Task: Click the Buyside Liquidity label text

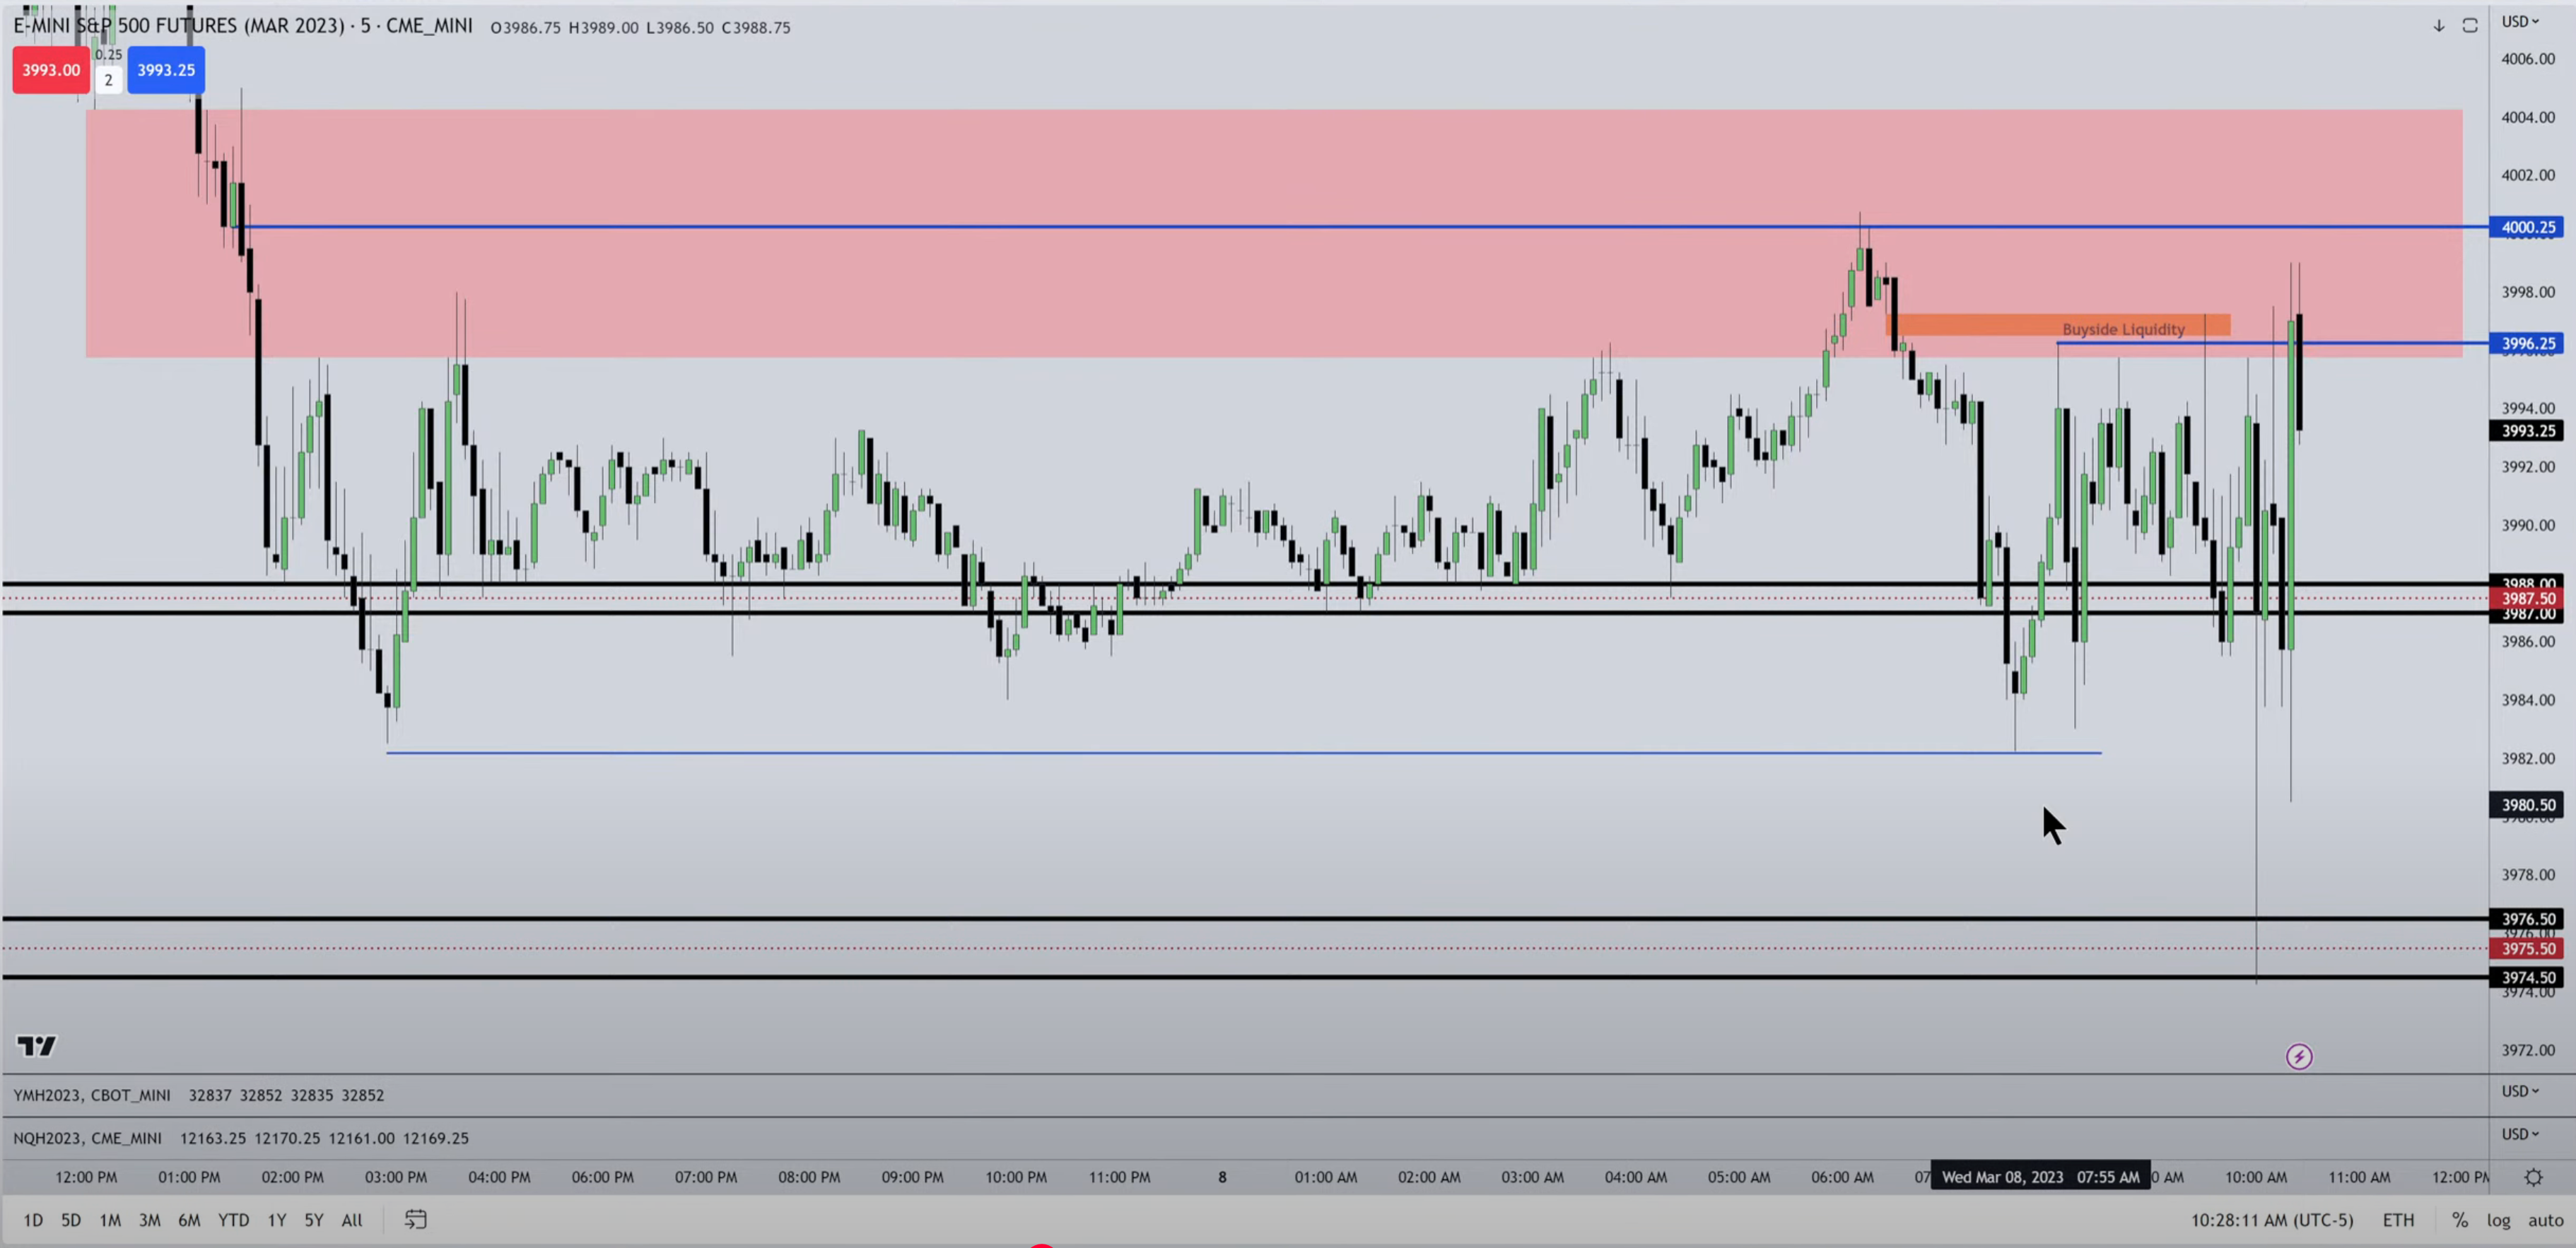Action: click(x=2123, y=329)
